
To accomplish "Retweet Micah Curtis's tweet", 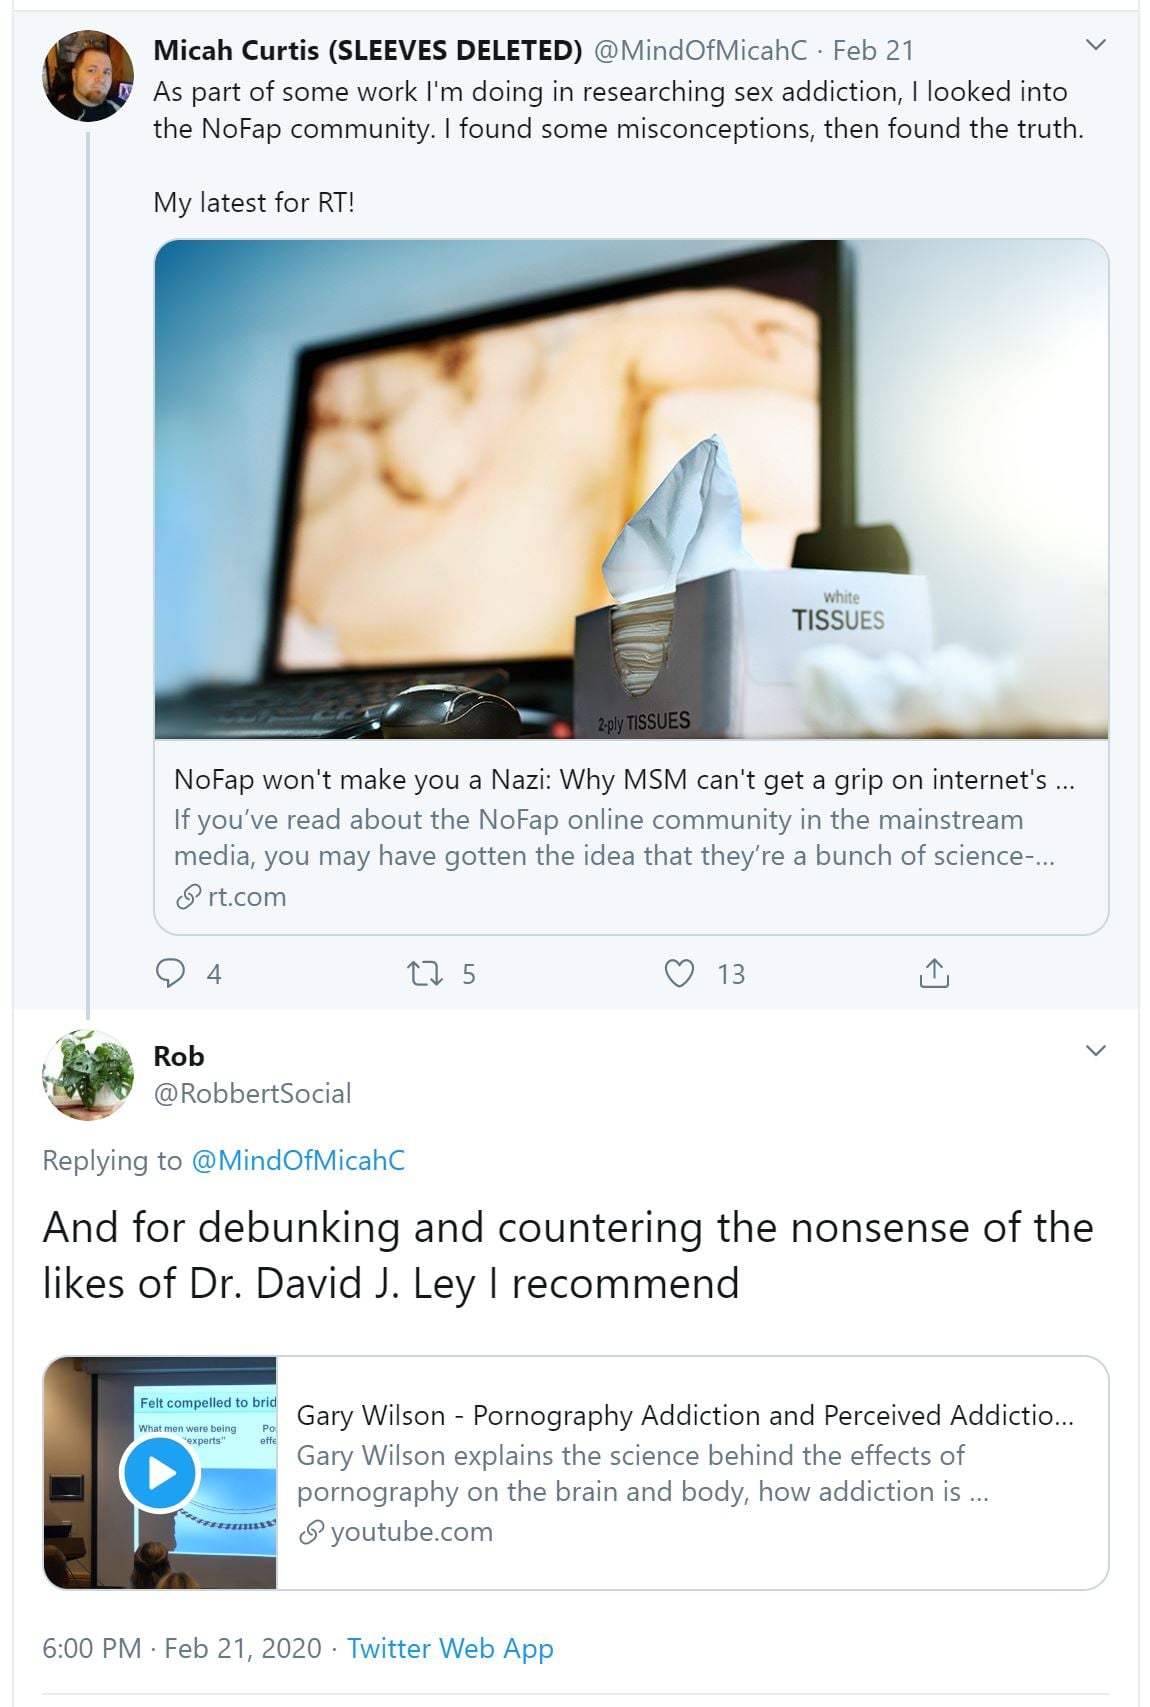I will [x=425, y=973].
